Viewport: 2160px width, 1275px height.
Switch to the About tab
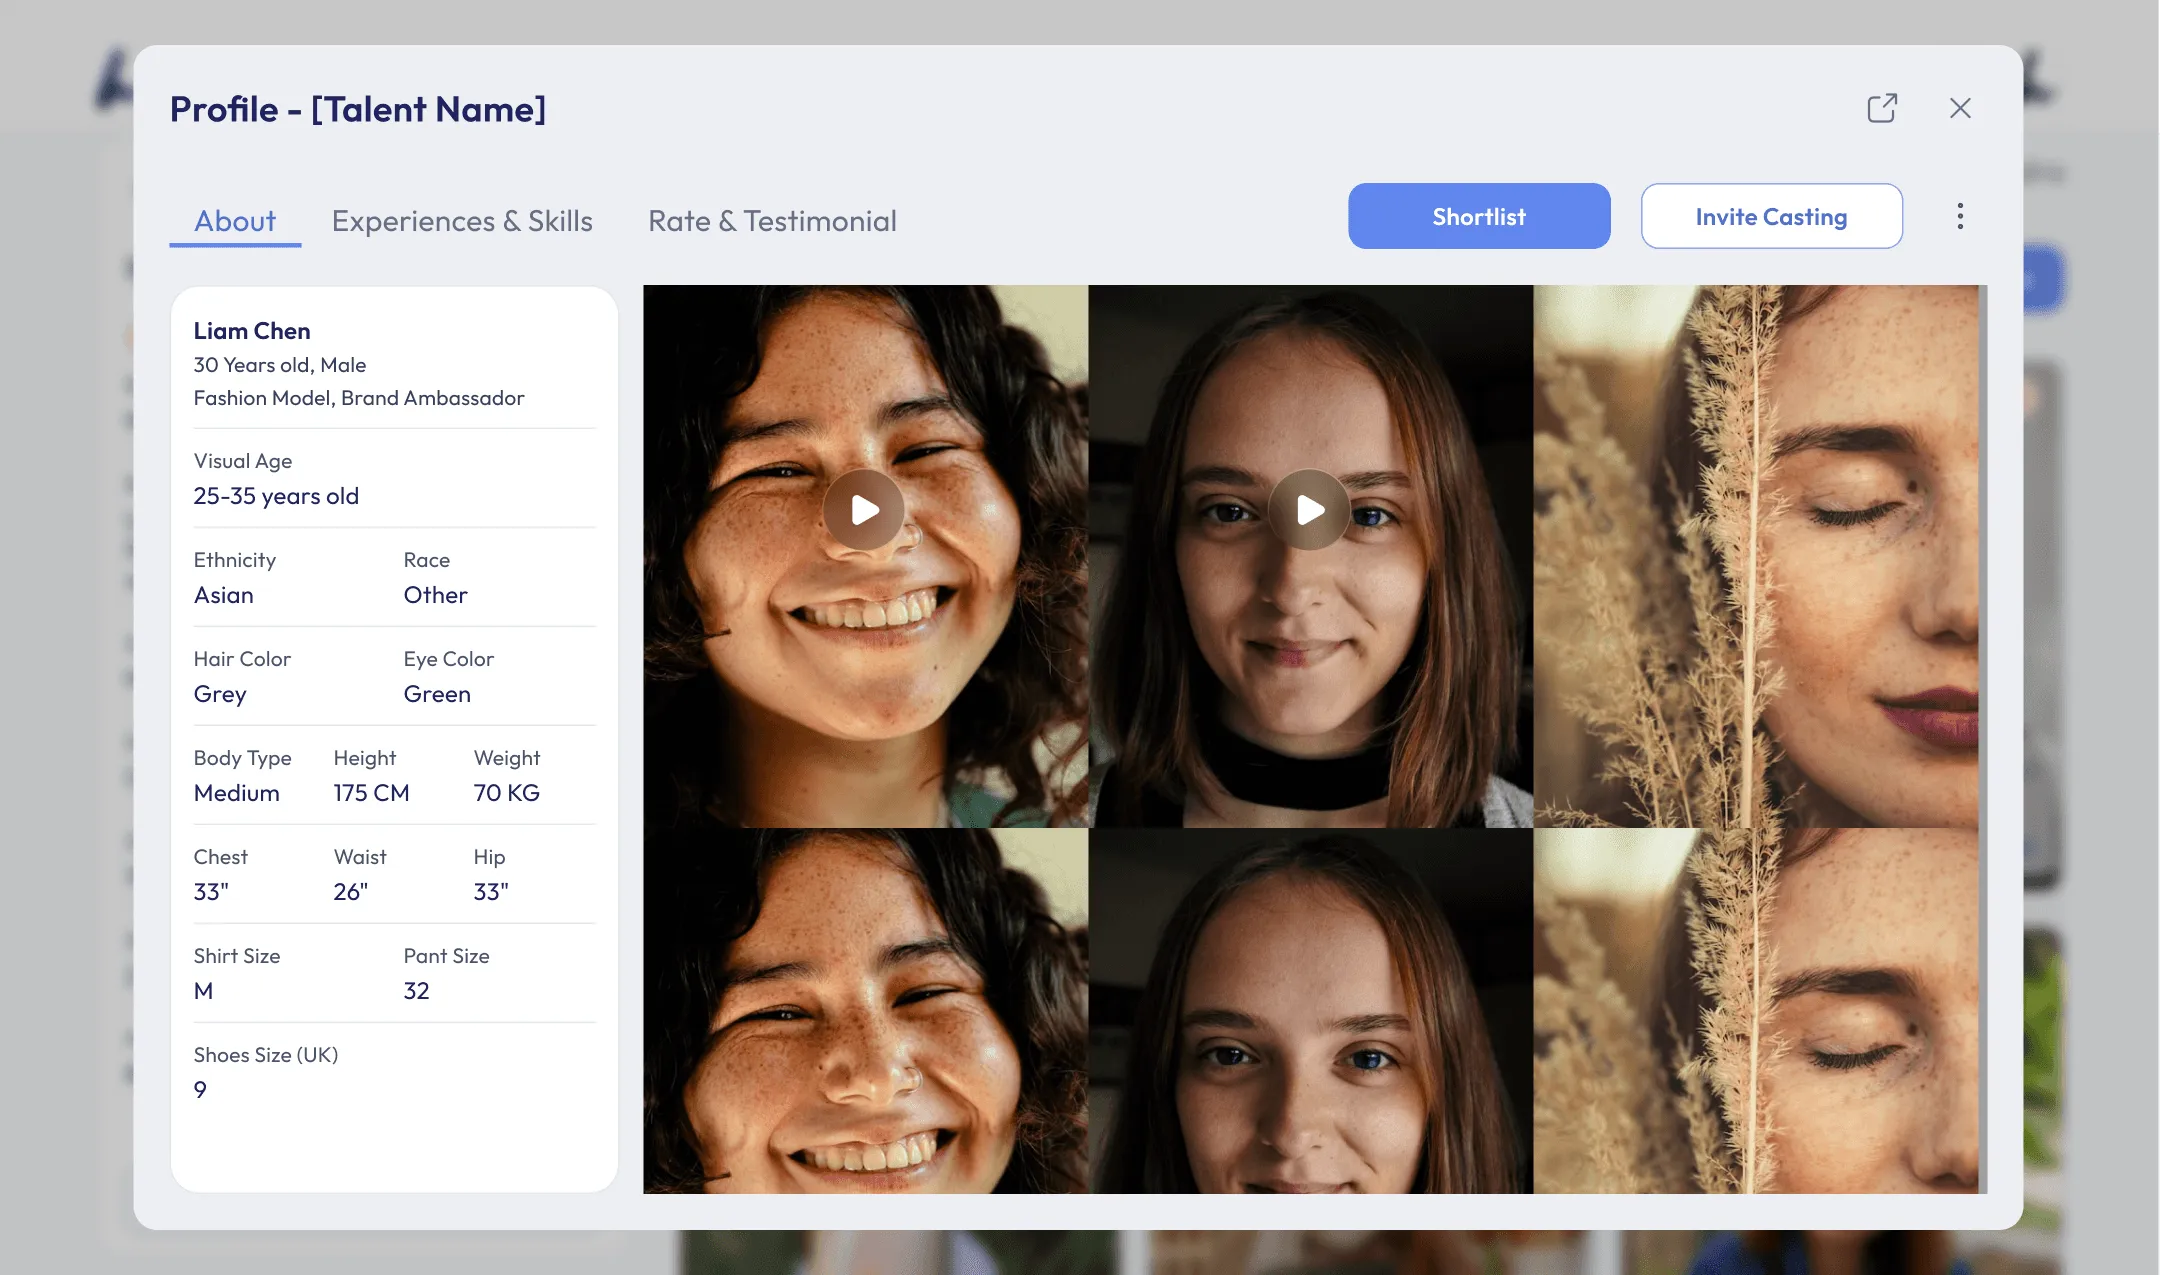(x=235, y=221)
